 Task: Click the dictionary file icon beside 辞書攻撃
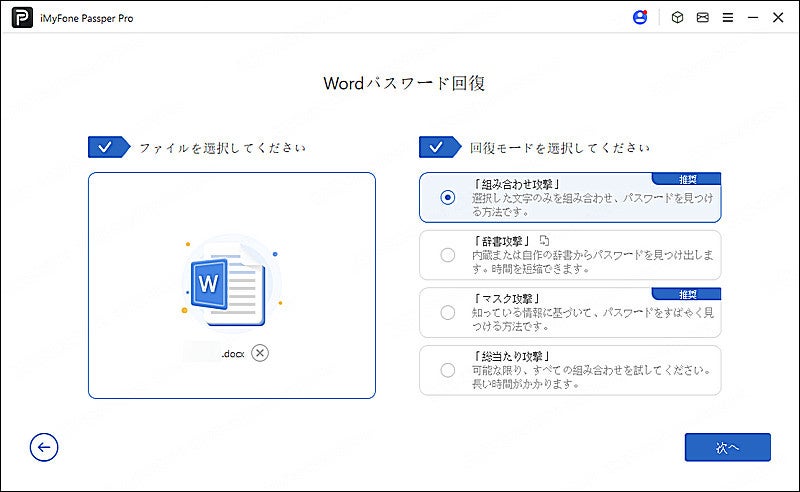[544, 240]
